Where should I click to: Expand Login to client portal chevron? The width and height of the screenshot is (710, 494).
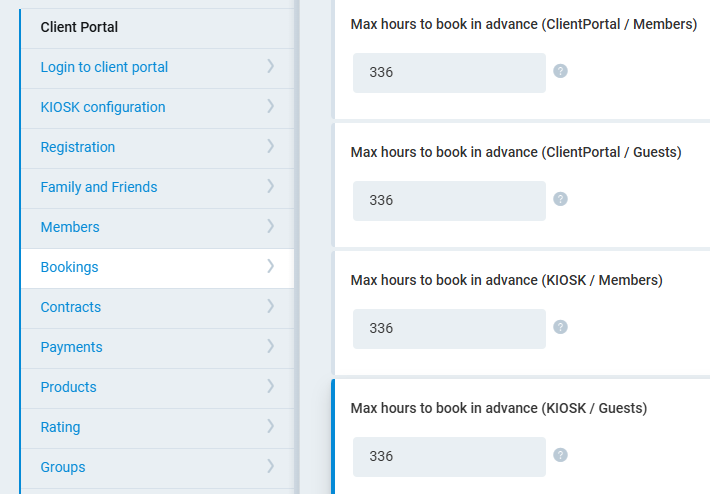tap(270, 67)
